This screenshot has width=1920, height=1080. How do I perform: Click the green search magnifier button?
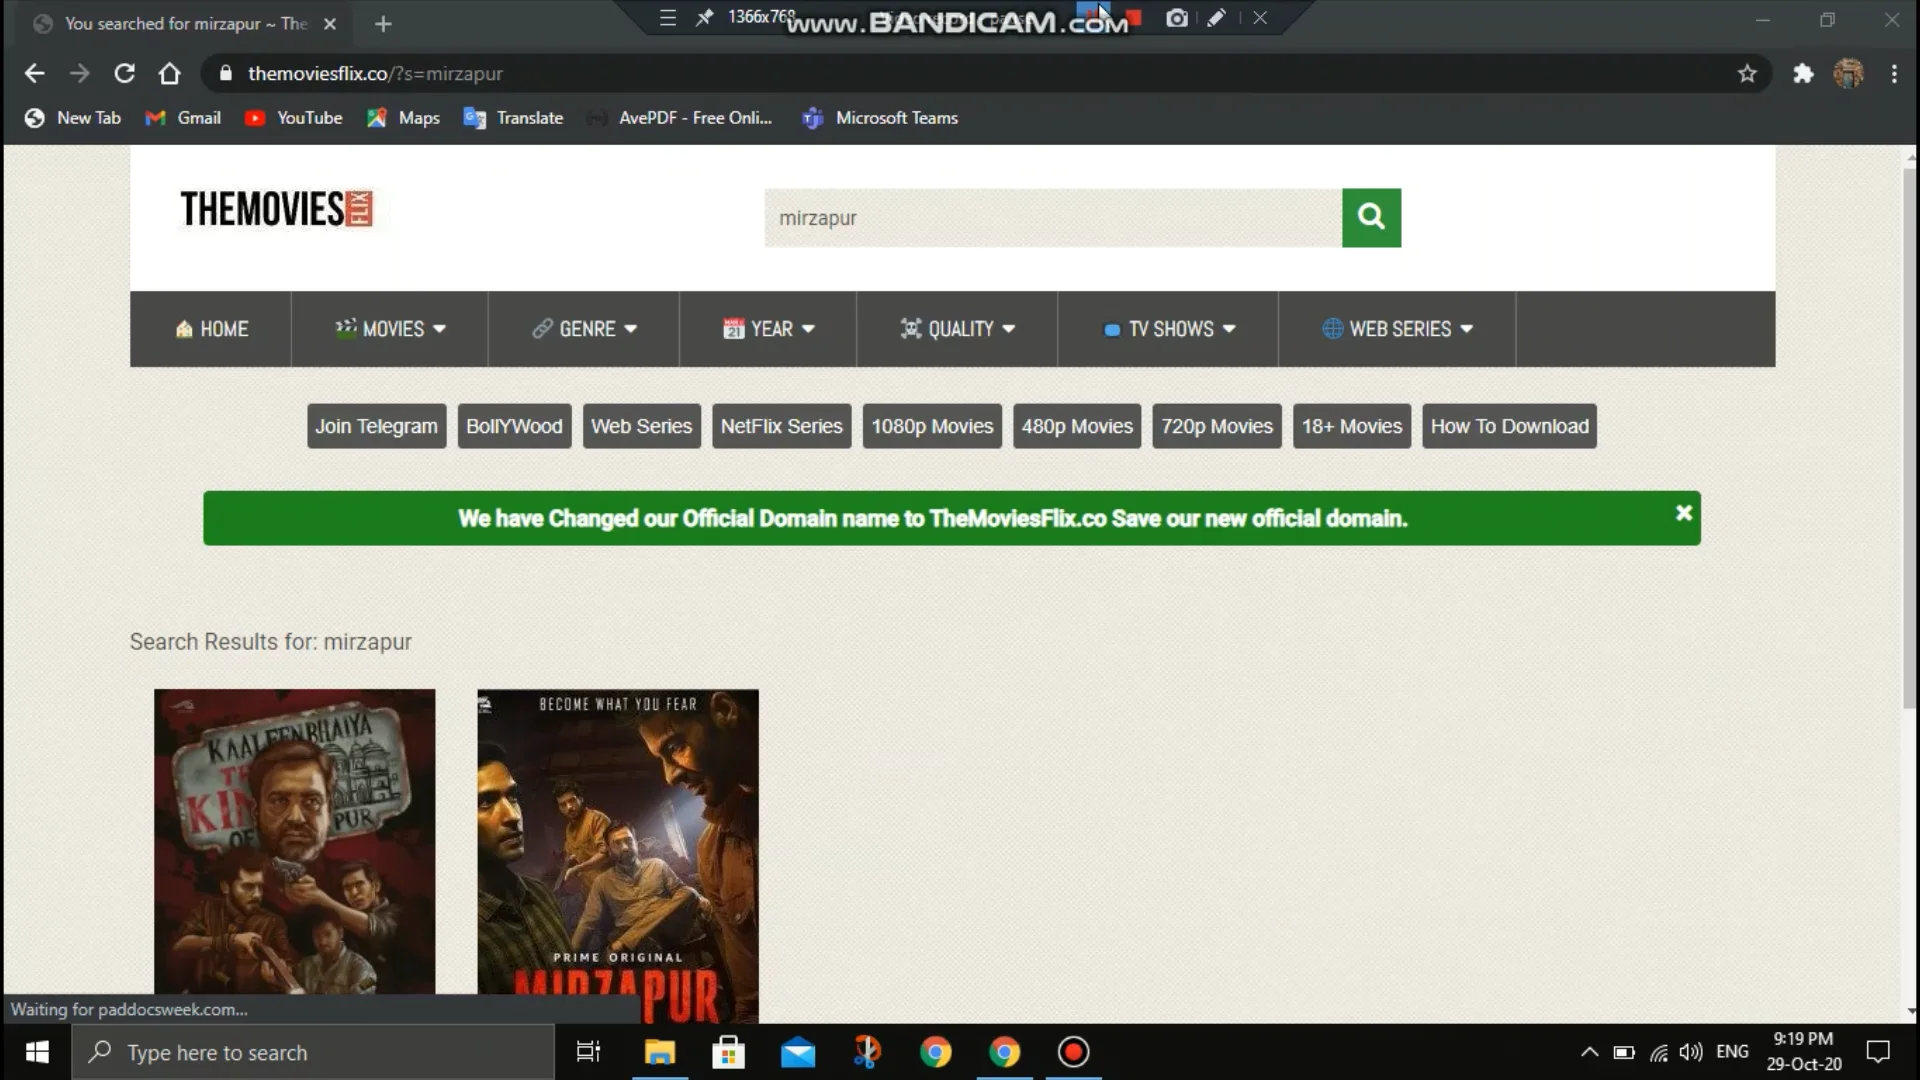point(1371,217)
